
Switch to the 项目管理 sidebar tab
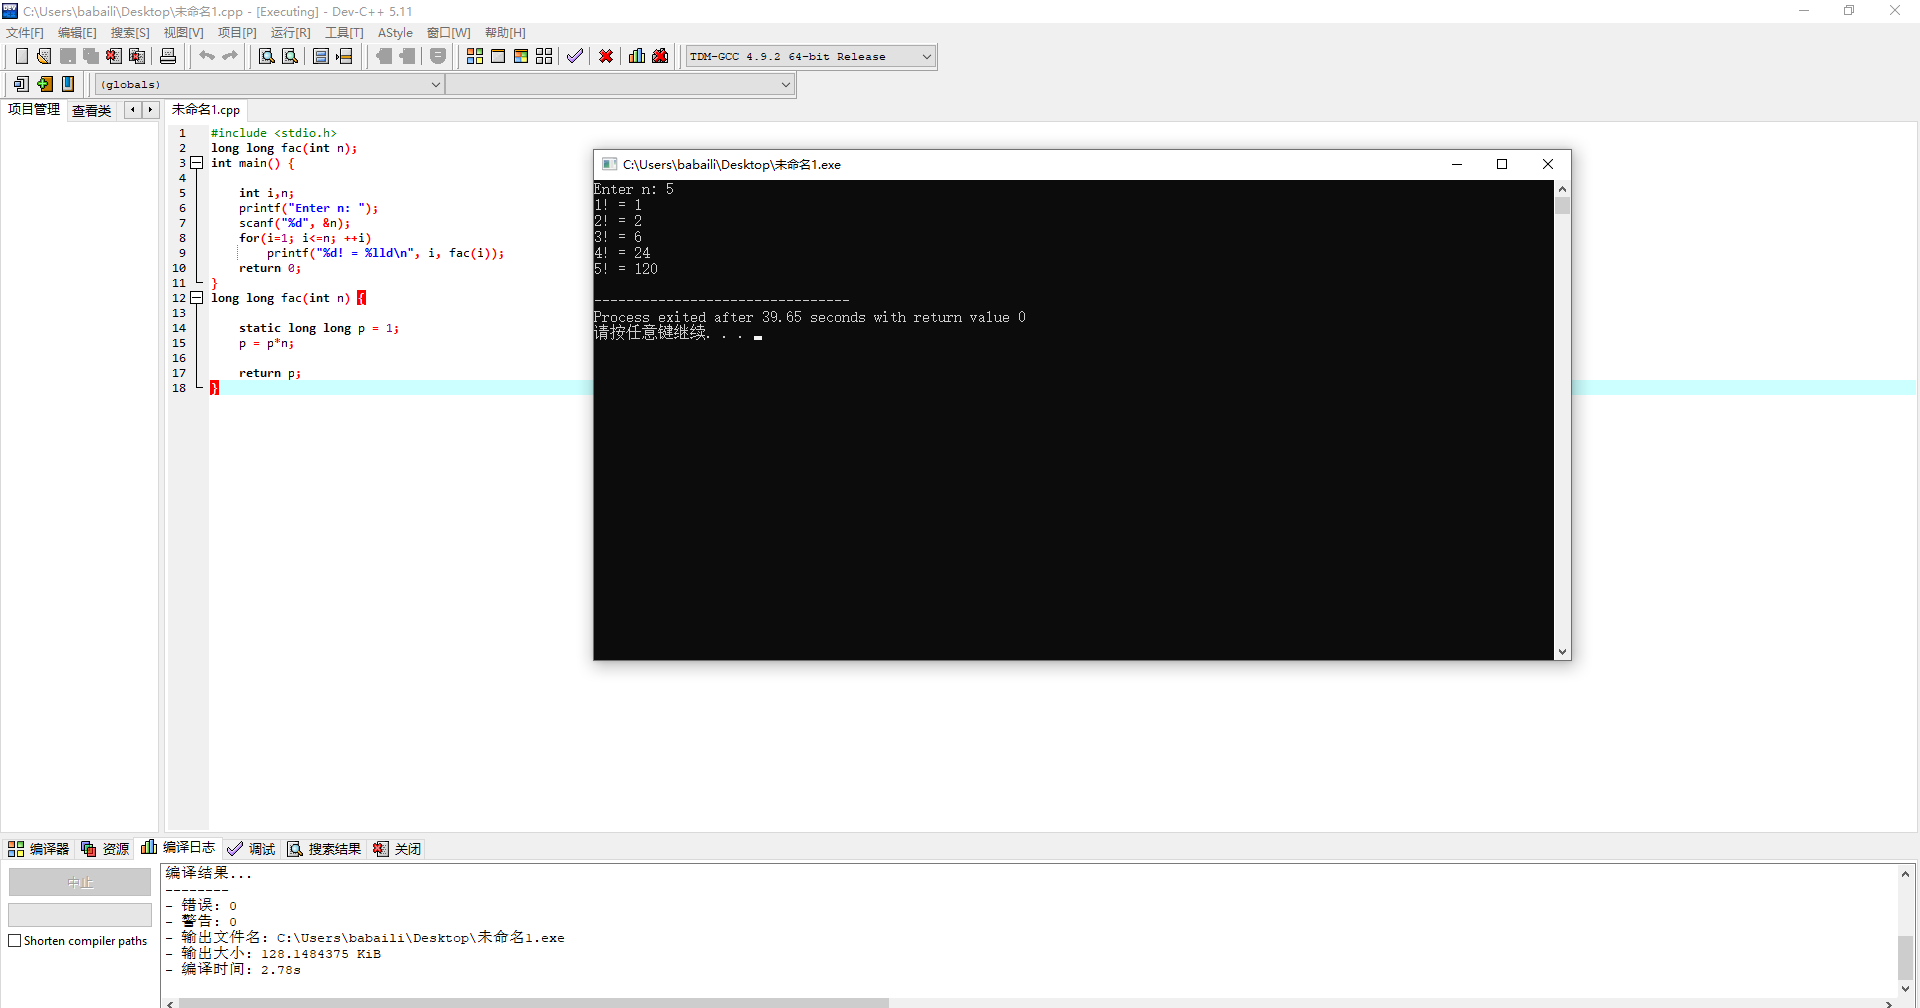[x=34, y=109]
